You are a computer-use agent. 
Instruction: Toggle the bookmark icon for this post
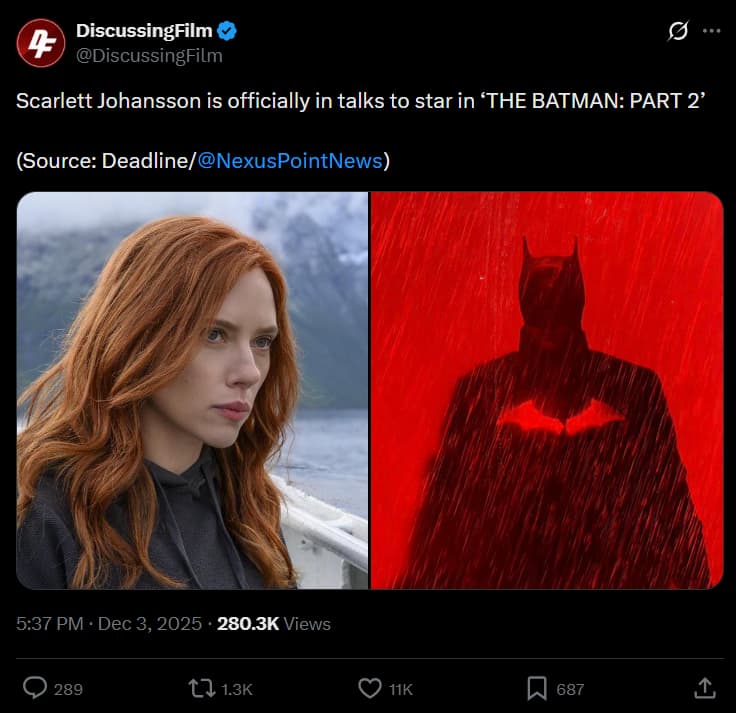coord(537,688)
